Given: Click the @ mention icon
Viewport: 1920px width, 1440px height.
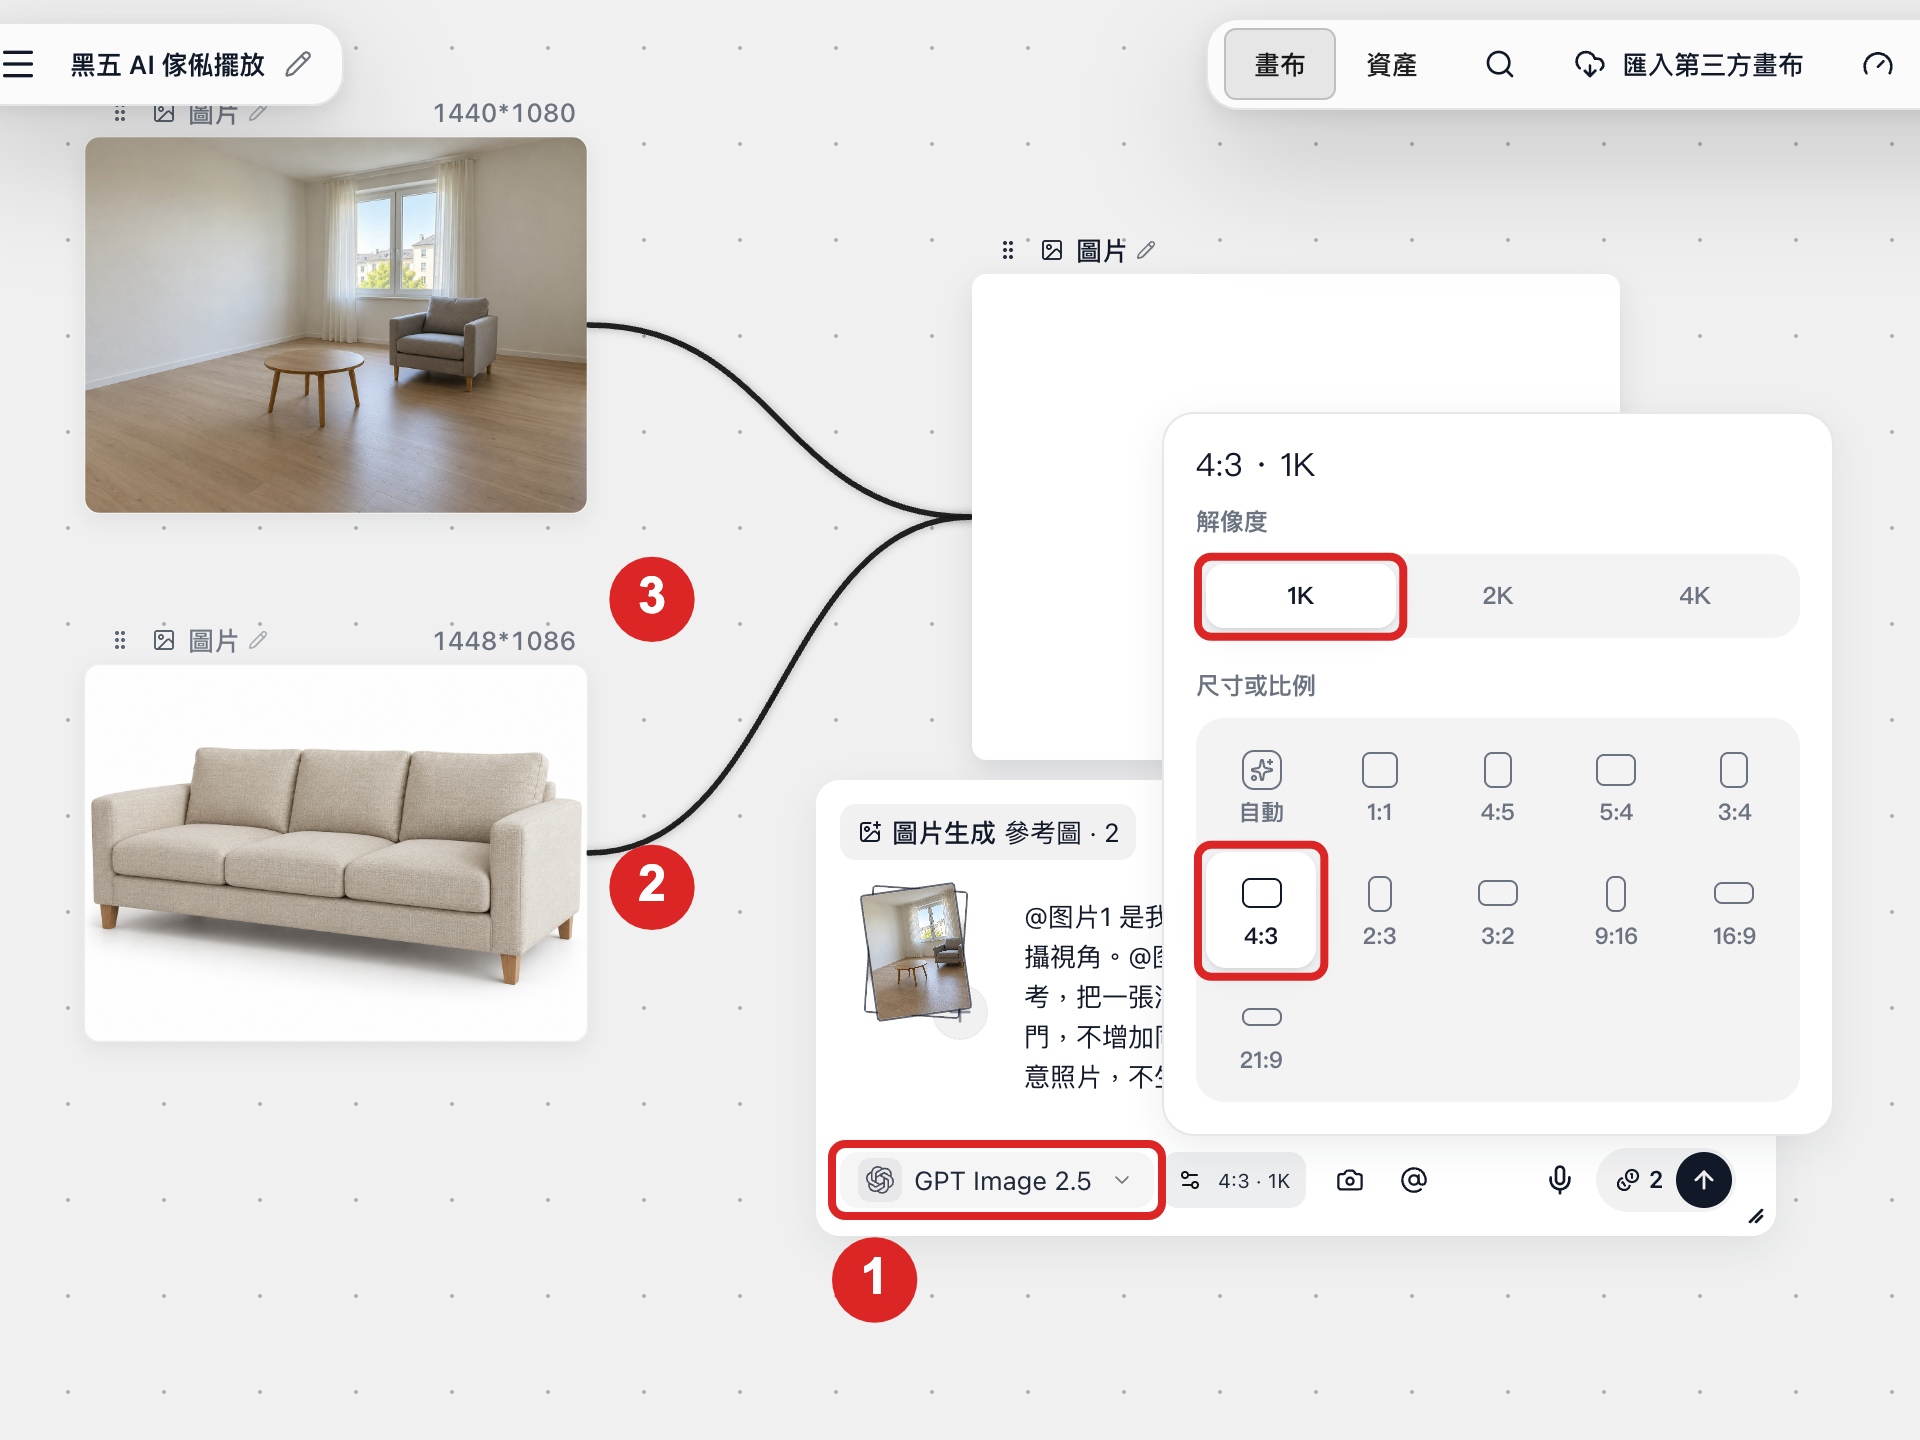Looking at the screenshot, I should (1413, 1180).
